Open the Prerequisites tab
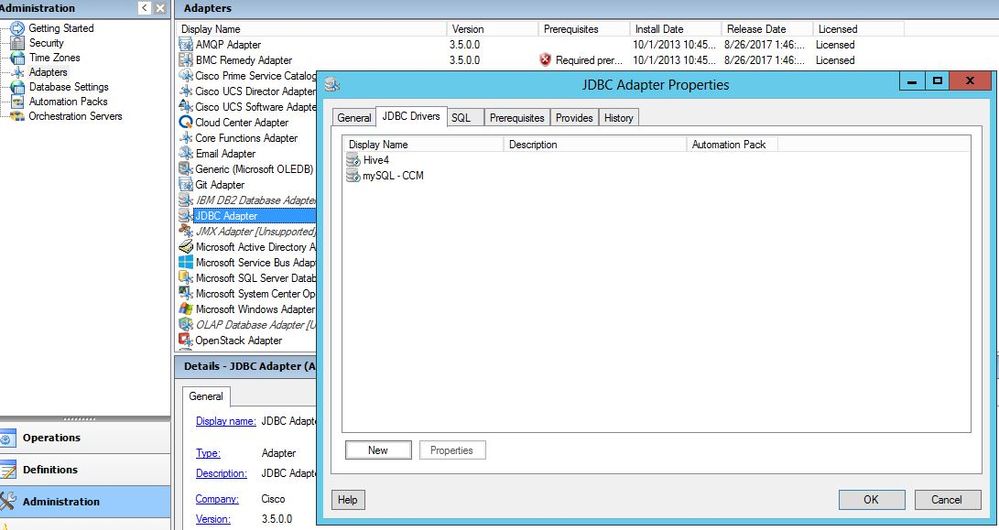 517,118
